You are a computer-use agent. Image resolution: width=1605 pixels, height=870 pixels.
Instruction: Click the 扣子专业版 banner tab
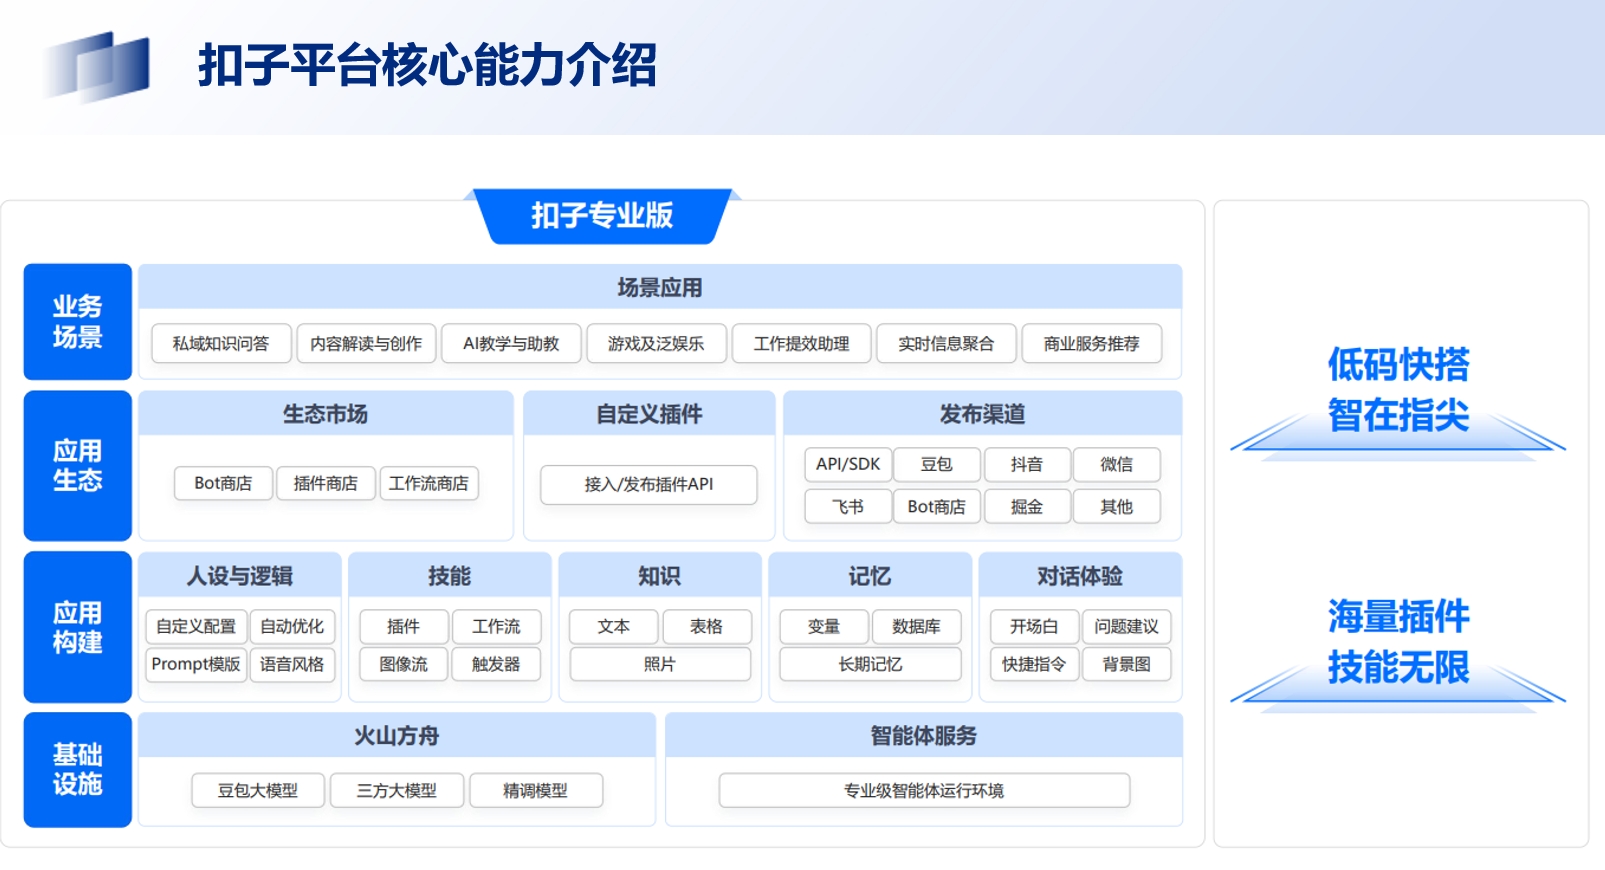point(602,215)
